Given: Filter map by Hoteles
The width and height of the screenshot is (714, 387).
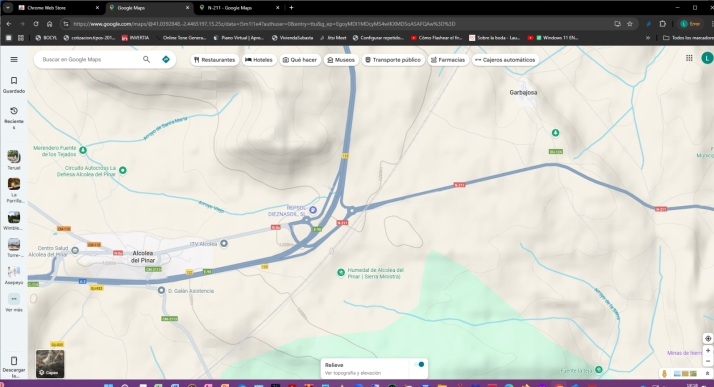Looking at the screenshot, I should (259, 60).
